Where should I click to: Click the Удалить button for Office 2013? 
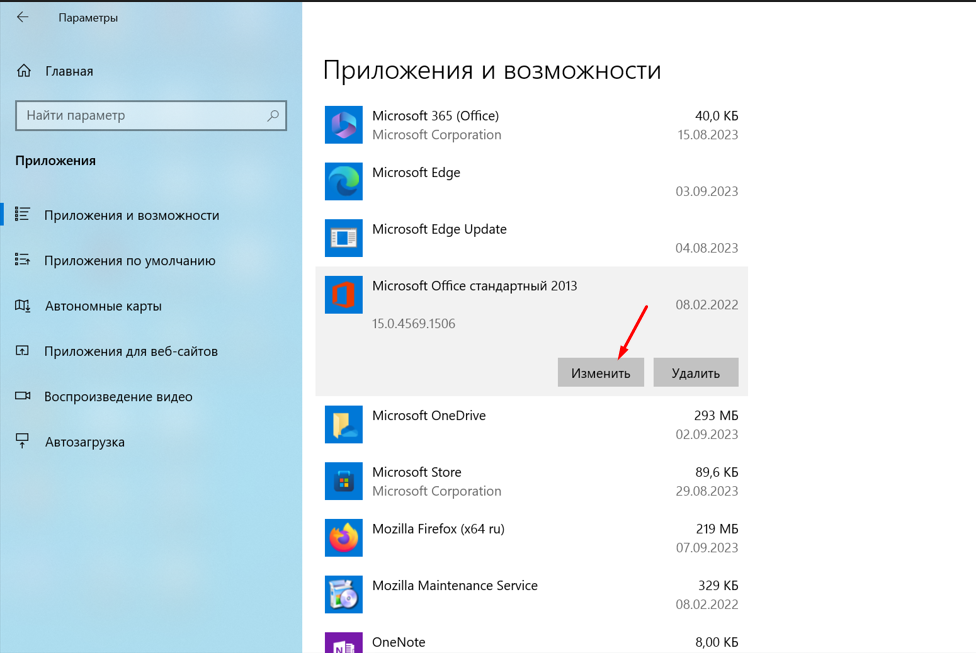(x=696, y=372)
